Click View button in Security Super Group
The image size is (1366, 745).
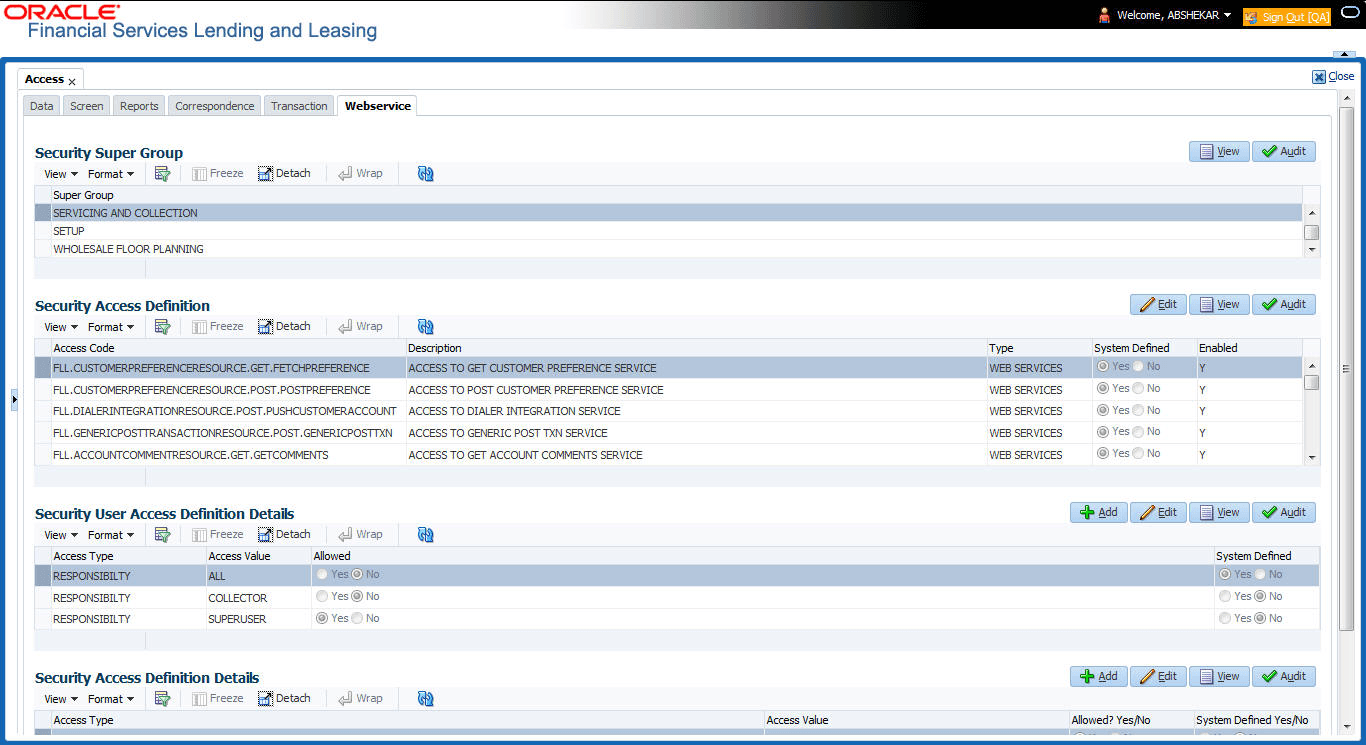click(1219, 152)
